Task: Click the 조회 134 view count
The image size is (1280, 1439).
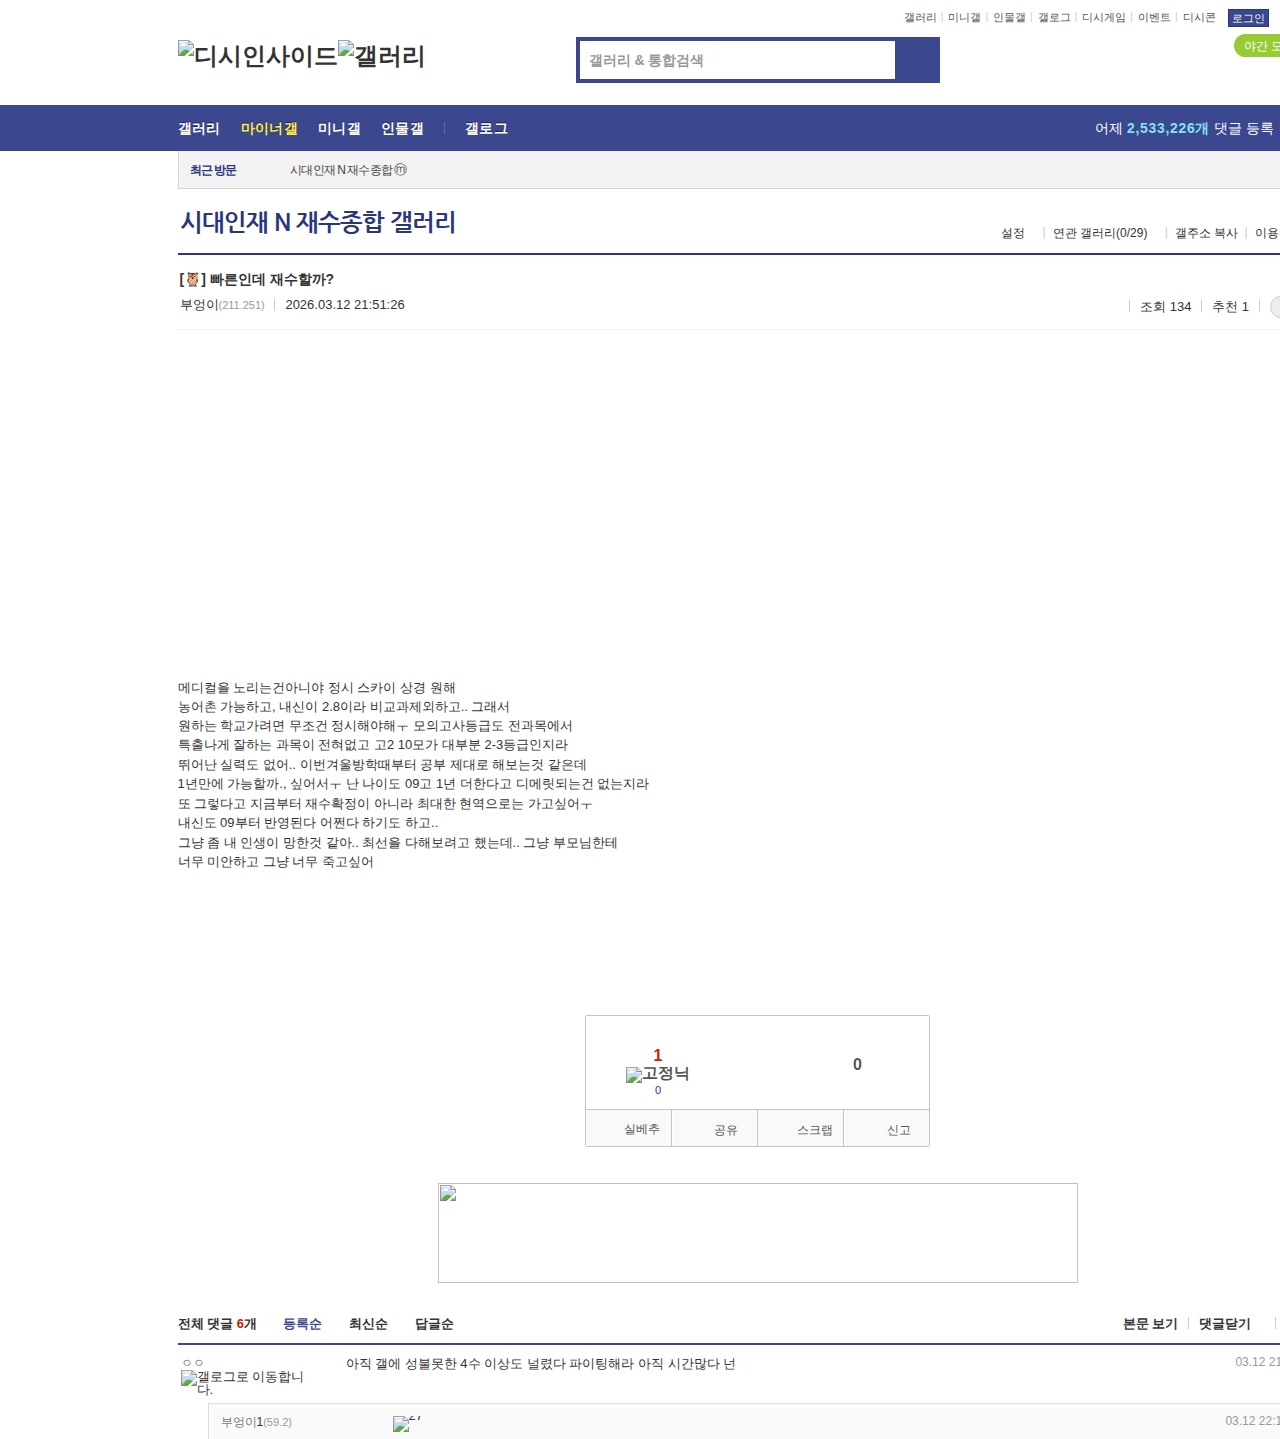Action: (x=1166, y=307)
